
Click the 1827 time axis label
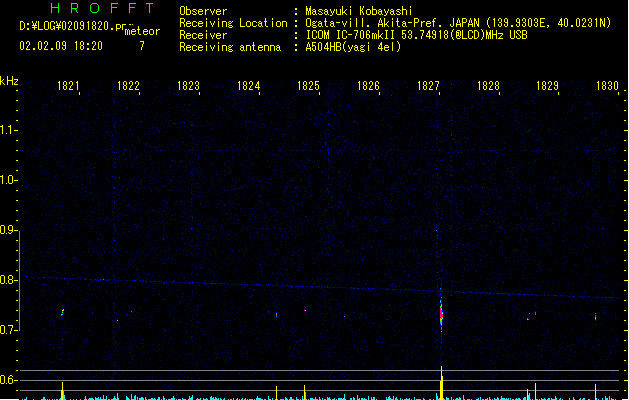(x=428, y=86)
